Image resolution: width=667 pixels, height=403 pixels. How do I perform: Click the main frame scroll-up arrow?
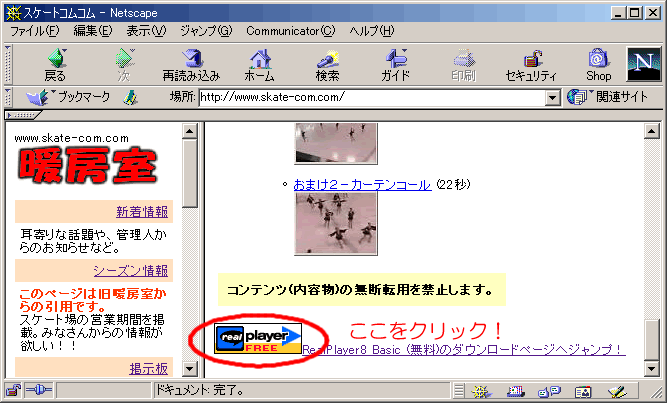(652, 131)
